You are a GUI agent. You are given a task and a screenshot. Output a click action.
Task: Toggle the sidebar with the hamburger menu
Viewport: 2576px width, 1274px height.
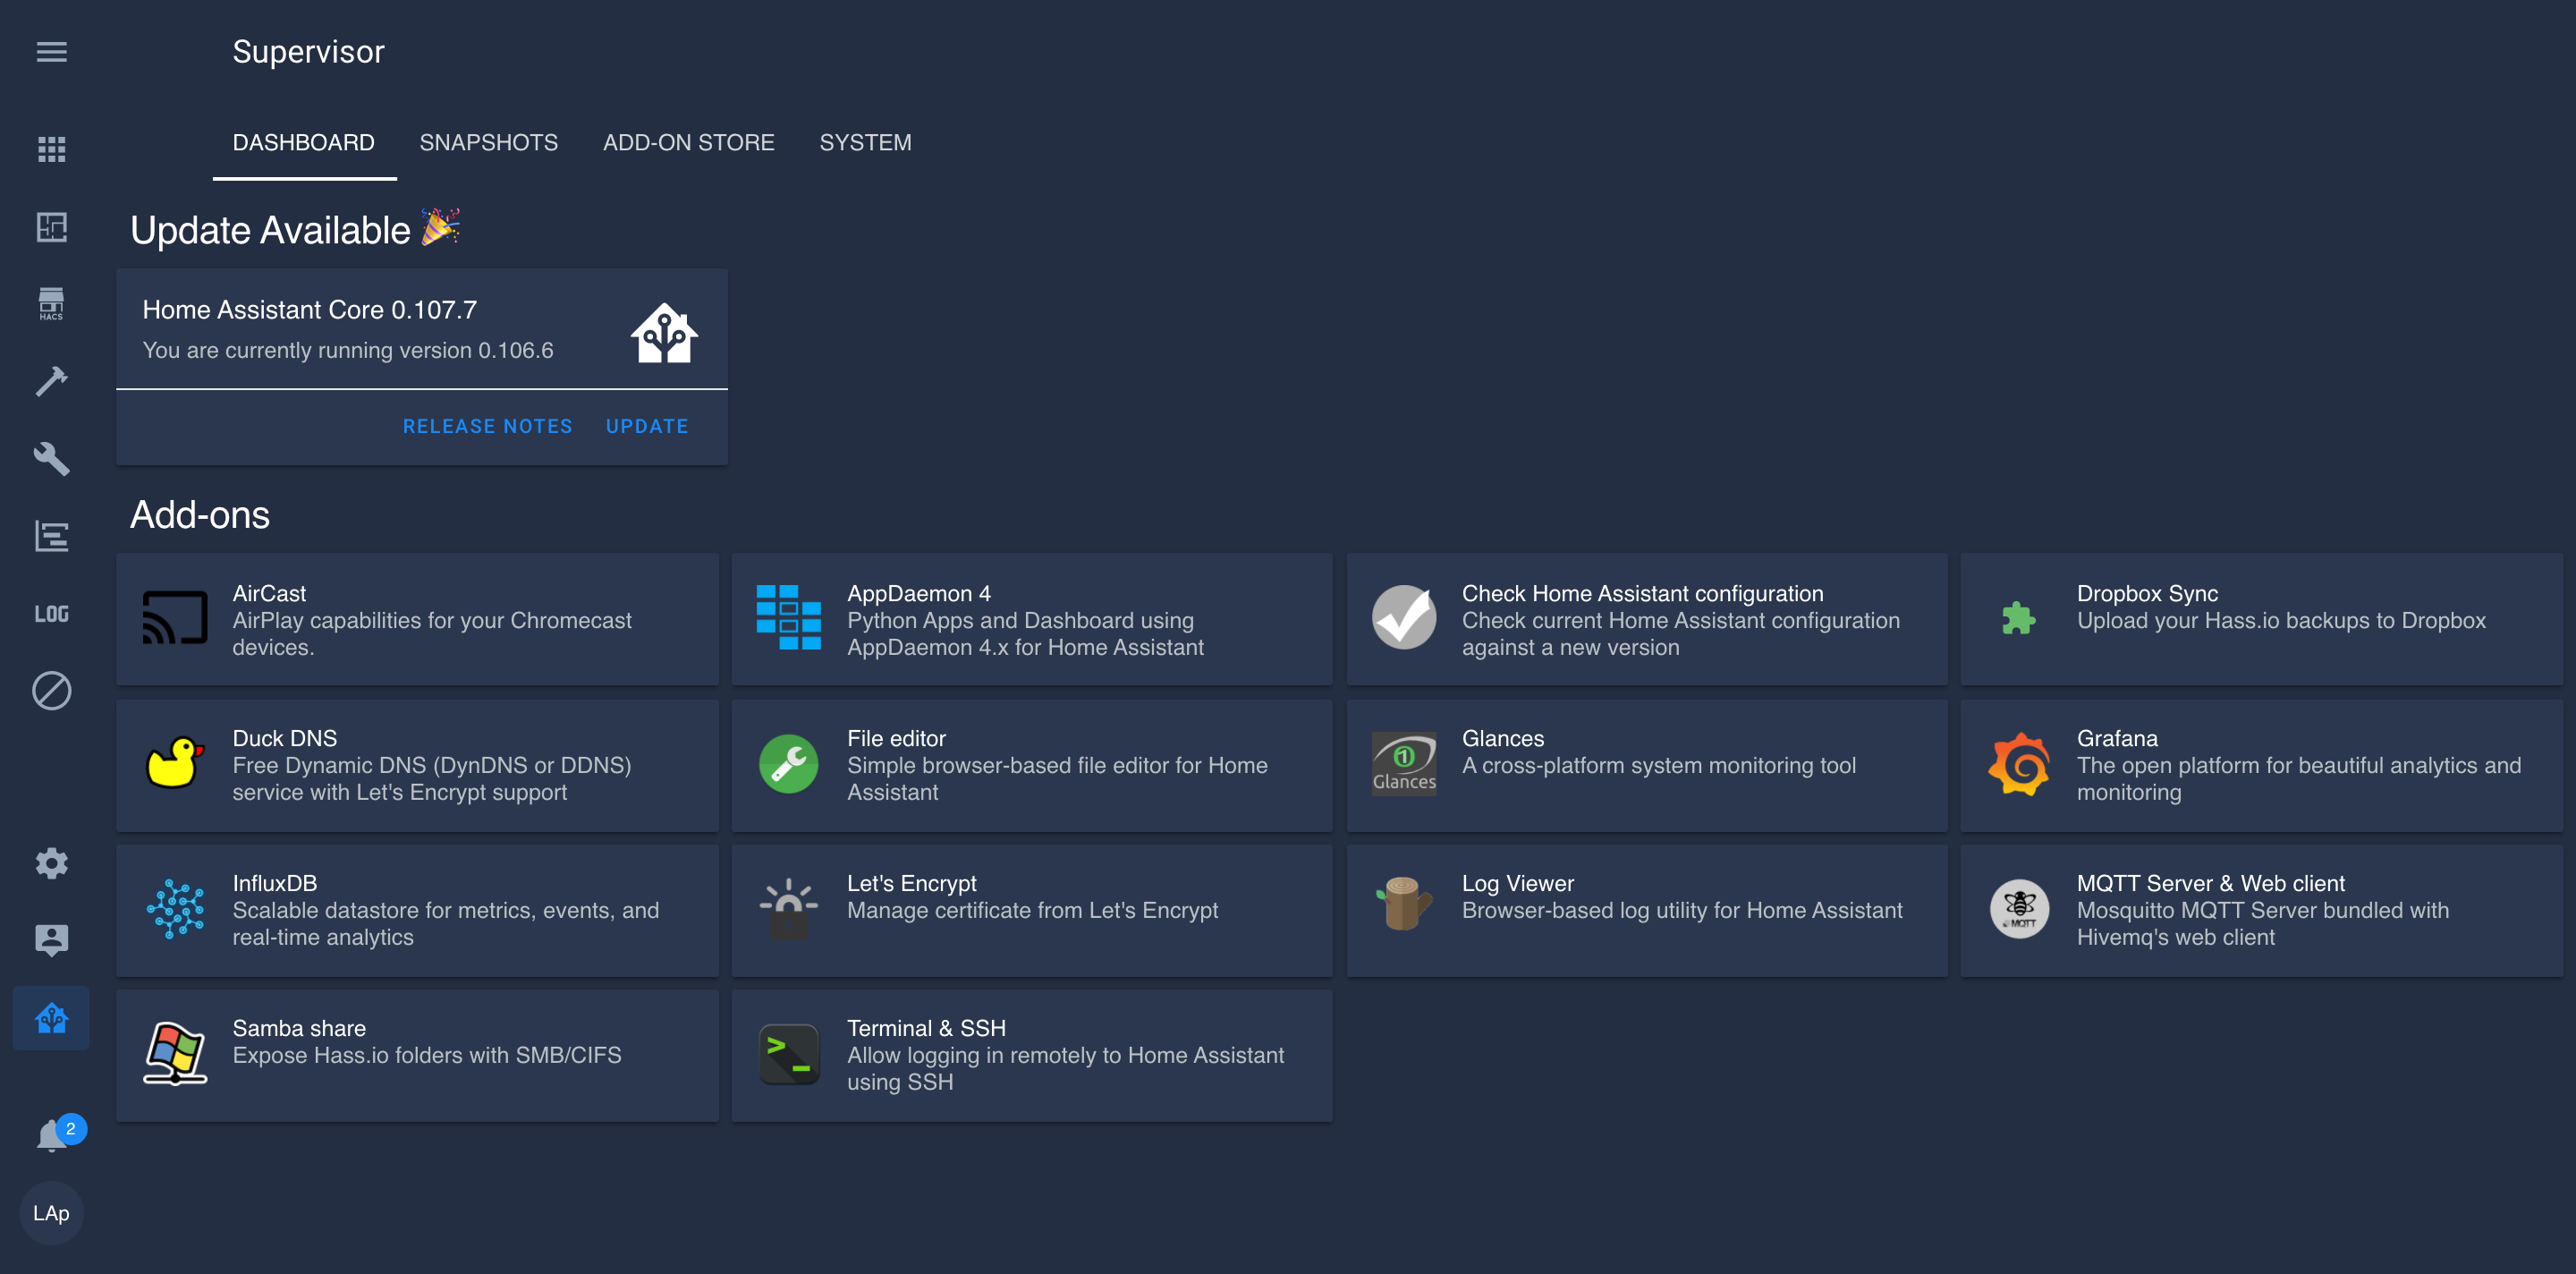pyautogui.click(x=51, y=52)
